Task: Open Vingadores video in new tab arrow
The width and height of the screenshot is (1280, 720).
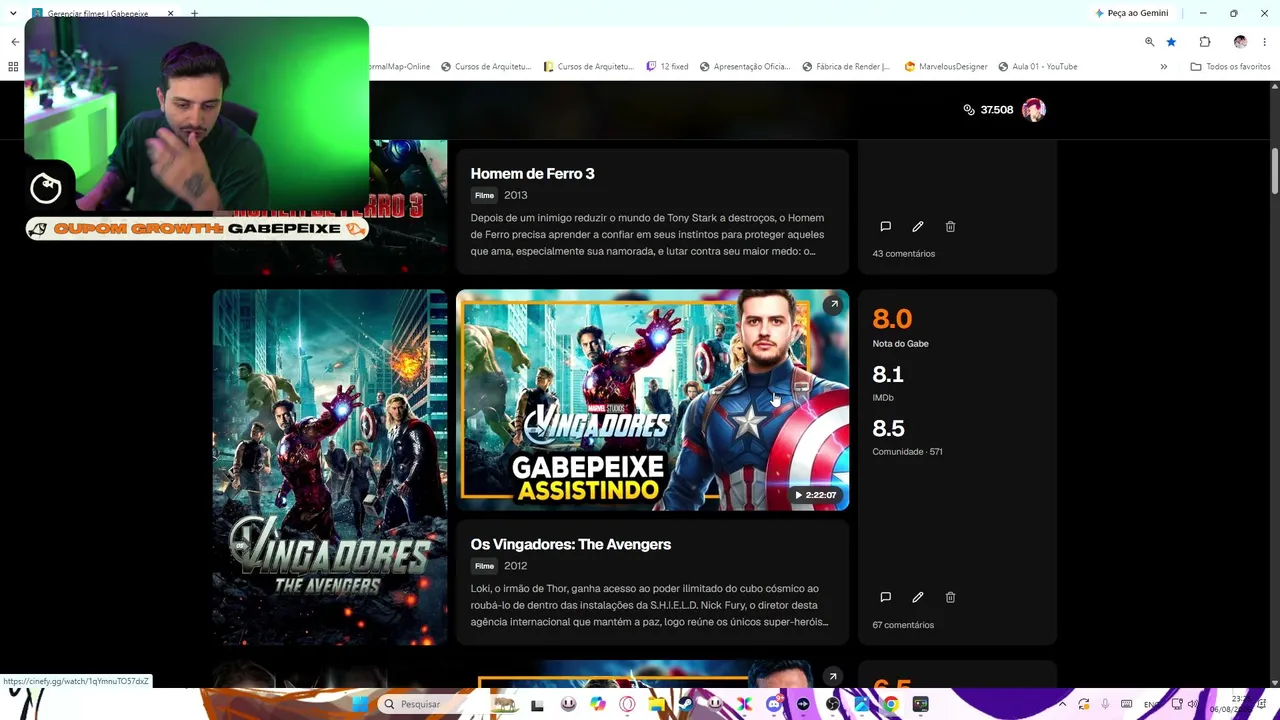Action: 834,304
